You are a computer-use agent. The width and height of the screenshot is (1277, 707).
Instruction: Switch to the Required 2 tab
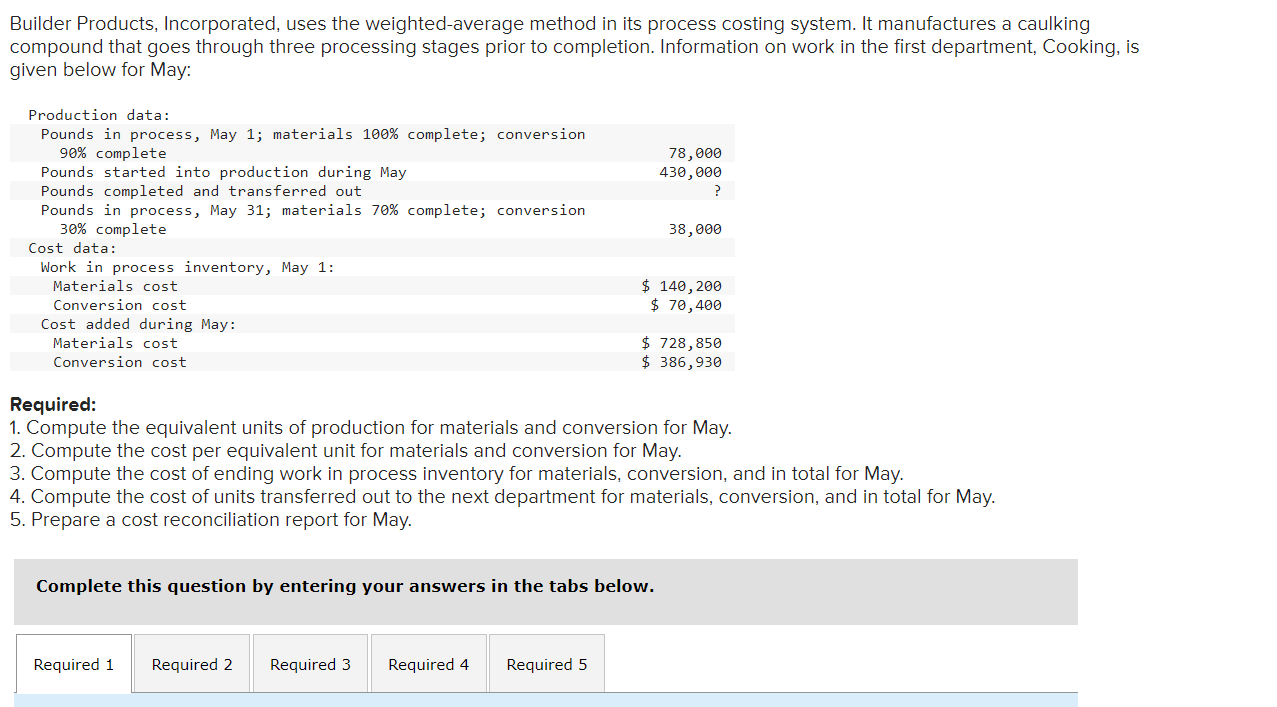(191, 663)
